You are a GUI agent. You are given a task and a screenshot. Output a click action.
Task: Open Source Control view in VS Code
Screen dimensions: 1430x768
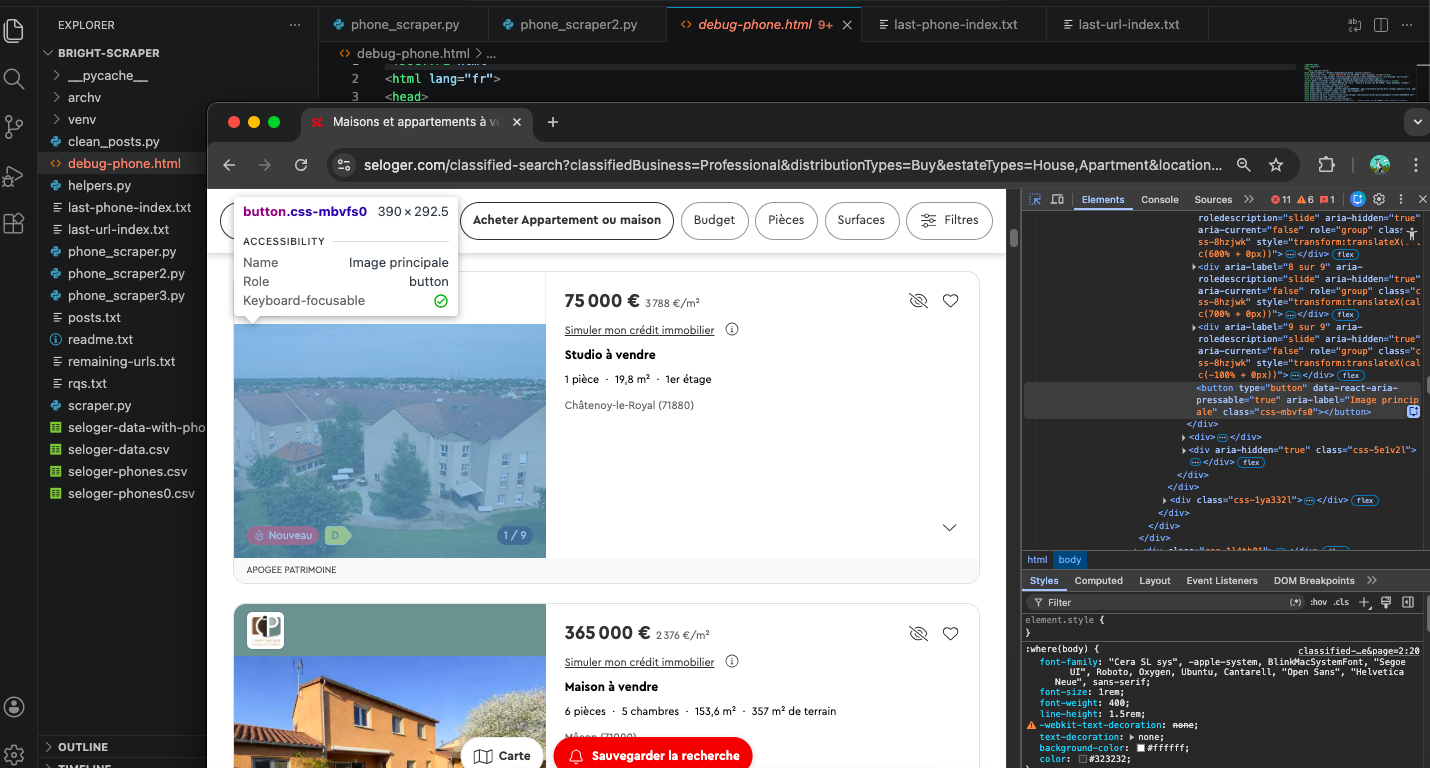pos(14,127)
